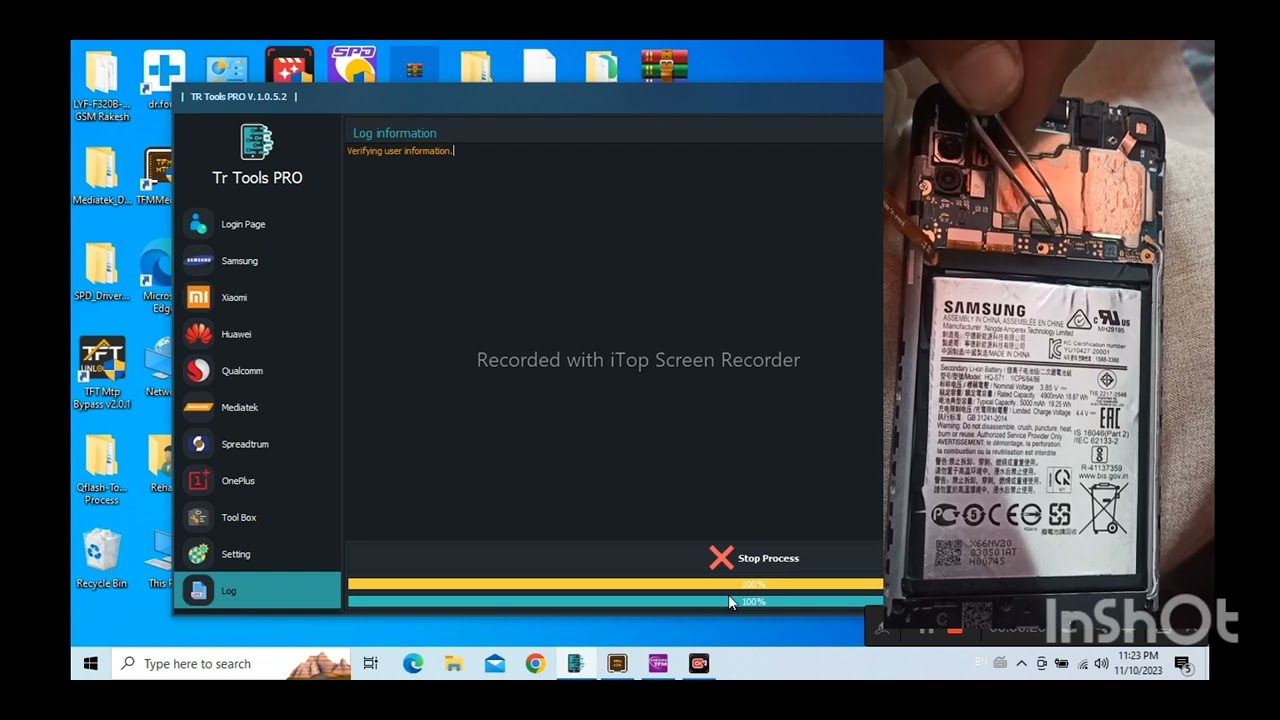
Task: Switch to the Log section
Action: 229,591
